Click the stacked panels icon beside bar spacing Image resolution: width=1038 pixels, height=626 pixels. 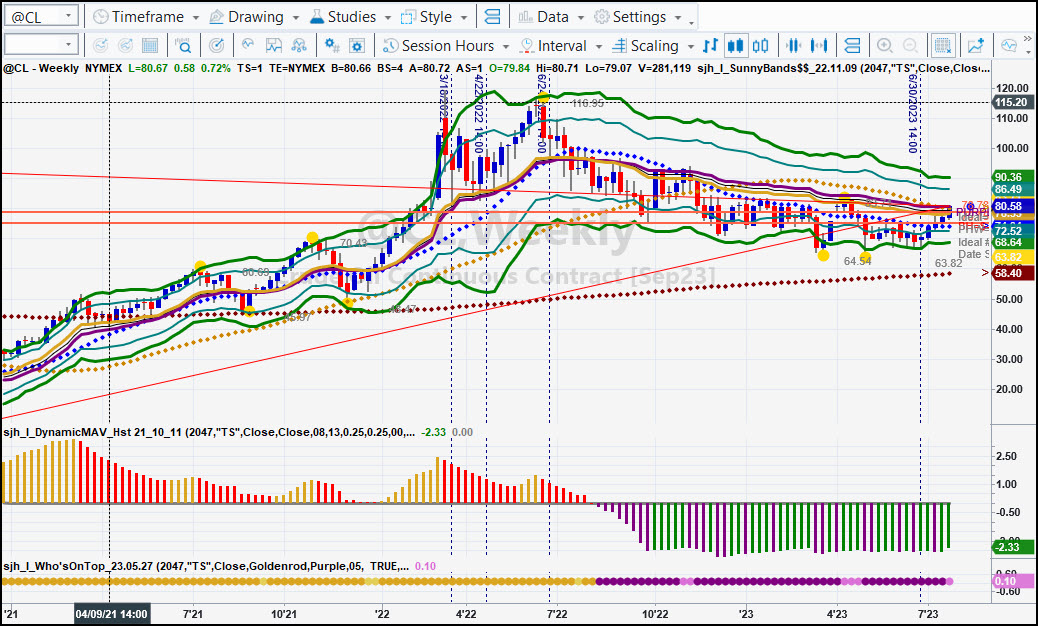click(x=852, y=46)
